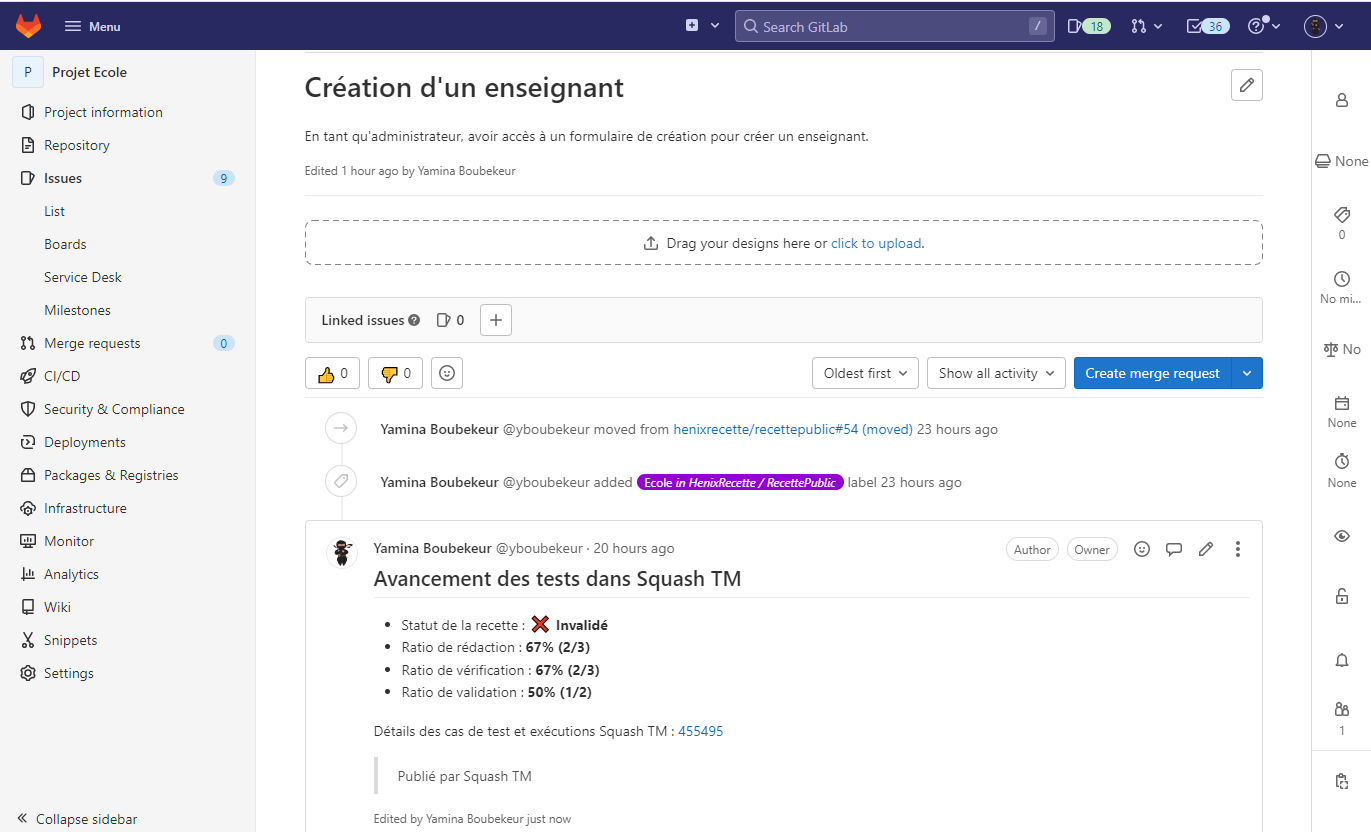The height and width of the screenshot is (832, 1371).
Task: Open the help question mark icon
Action: coord(1259,25)
